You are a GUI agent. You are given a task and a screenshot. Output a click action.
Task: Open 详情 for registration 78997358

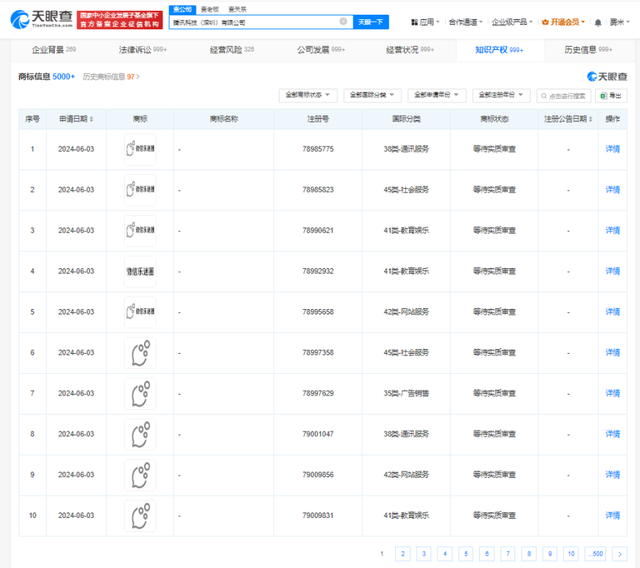pyautogui.click(x=612, y=353)
